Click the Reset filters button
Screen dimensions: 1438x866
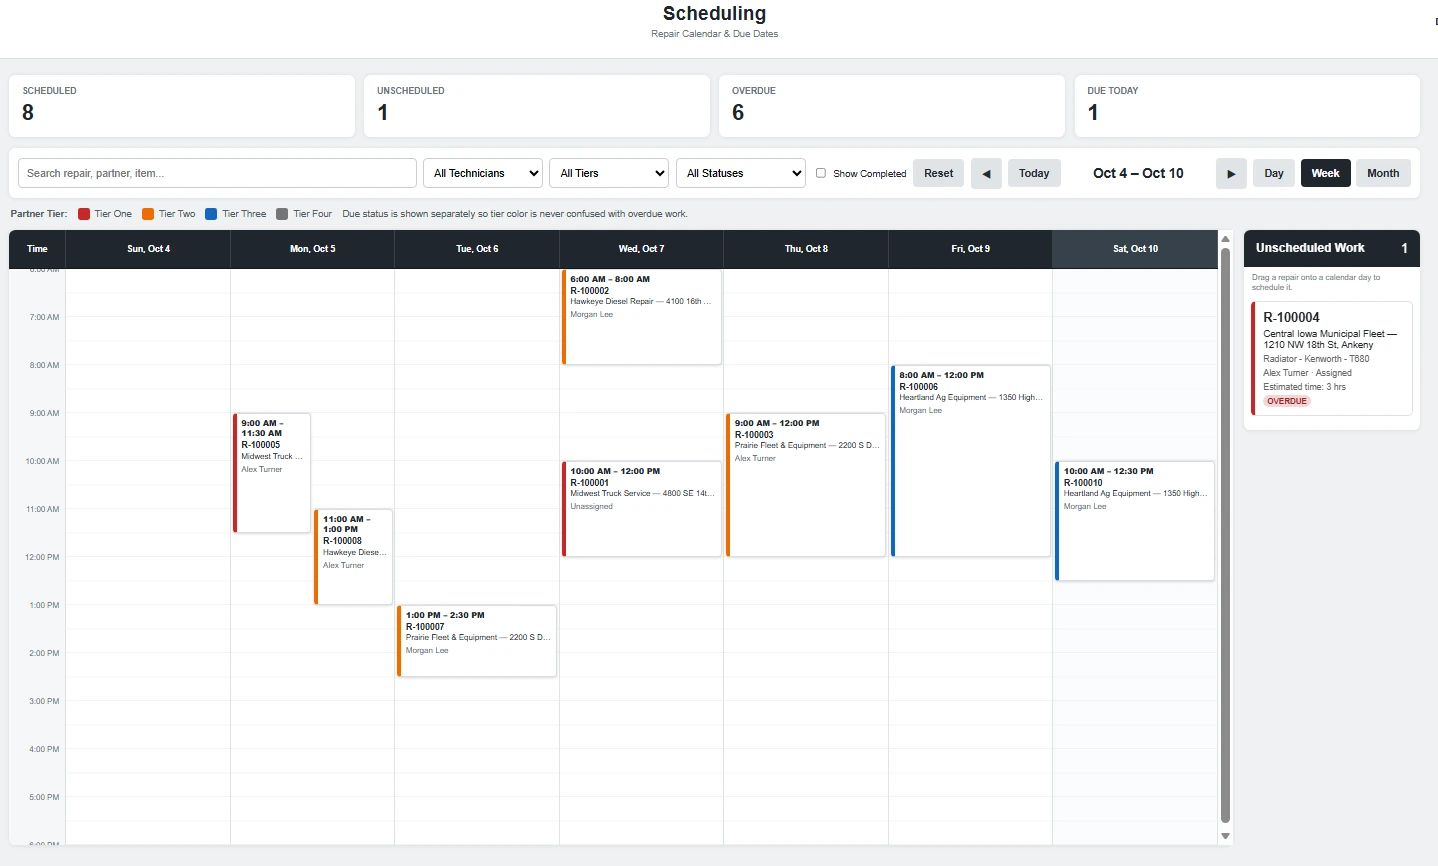click(x=939, y=173)
